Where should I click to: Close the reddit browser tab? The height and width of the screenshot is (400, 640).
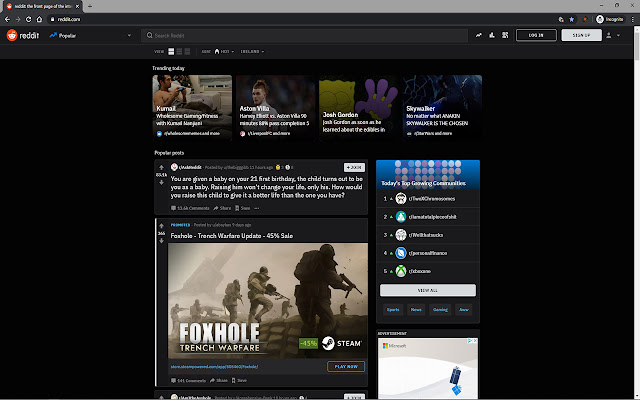77,6
